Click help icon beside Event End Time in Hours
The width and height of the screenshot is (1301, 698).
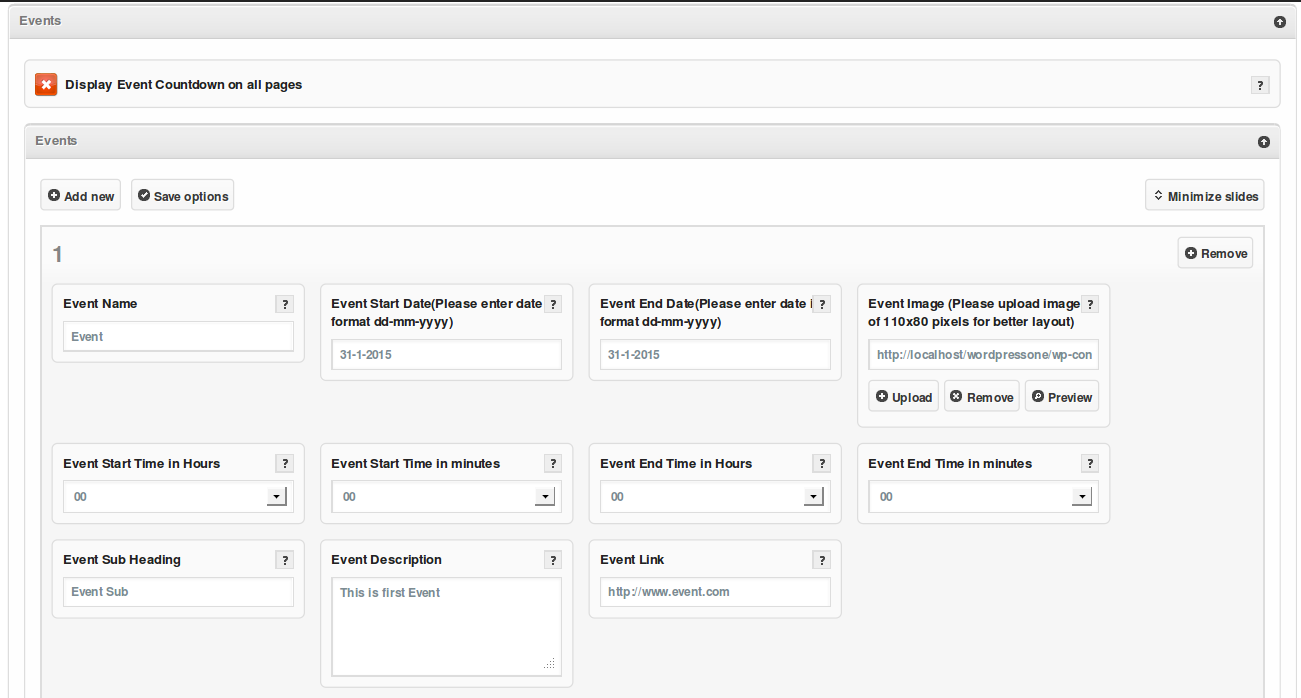822,464
